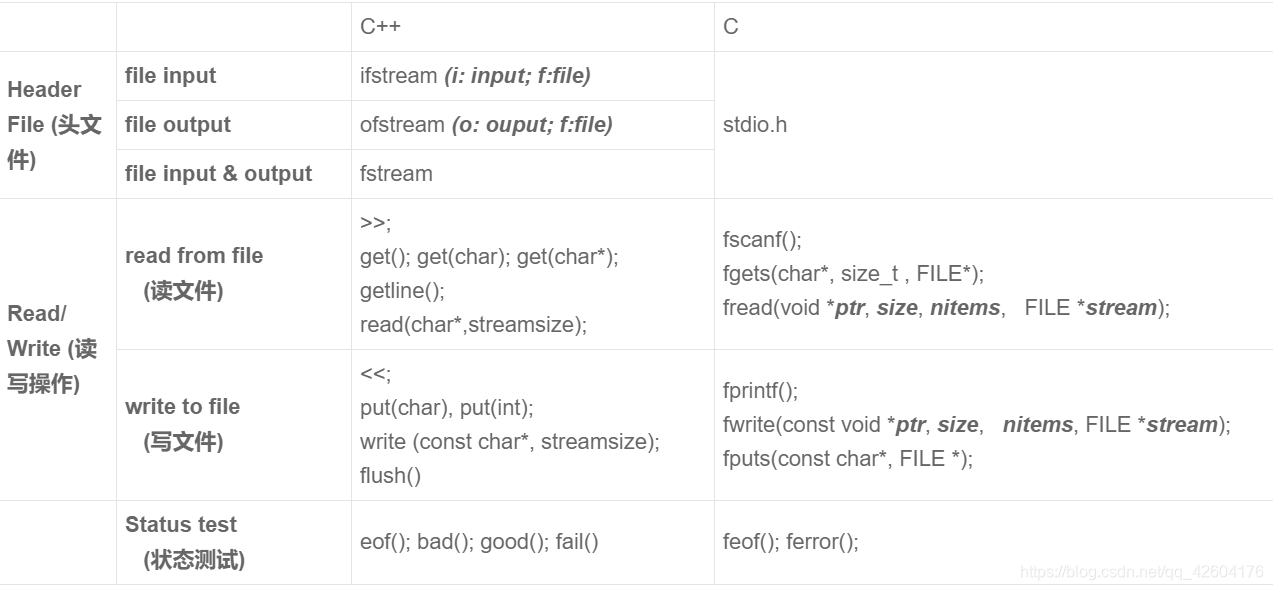Select the Header File row label
The height and width of the screenshot is (590, 1273).
point(55,125)
